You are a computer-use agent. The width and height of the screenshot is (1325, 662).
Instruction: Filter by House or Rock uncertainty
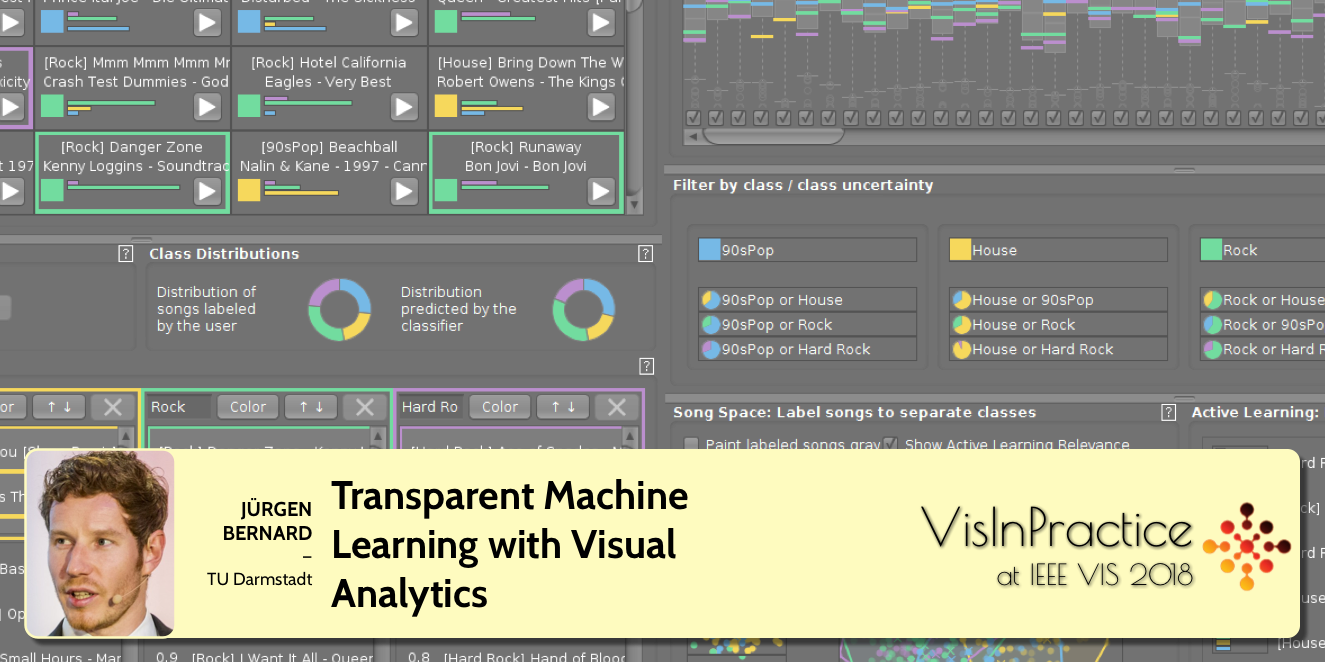tap(1058, 325)
